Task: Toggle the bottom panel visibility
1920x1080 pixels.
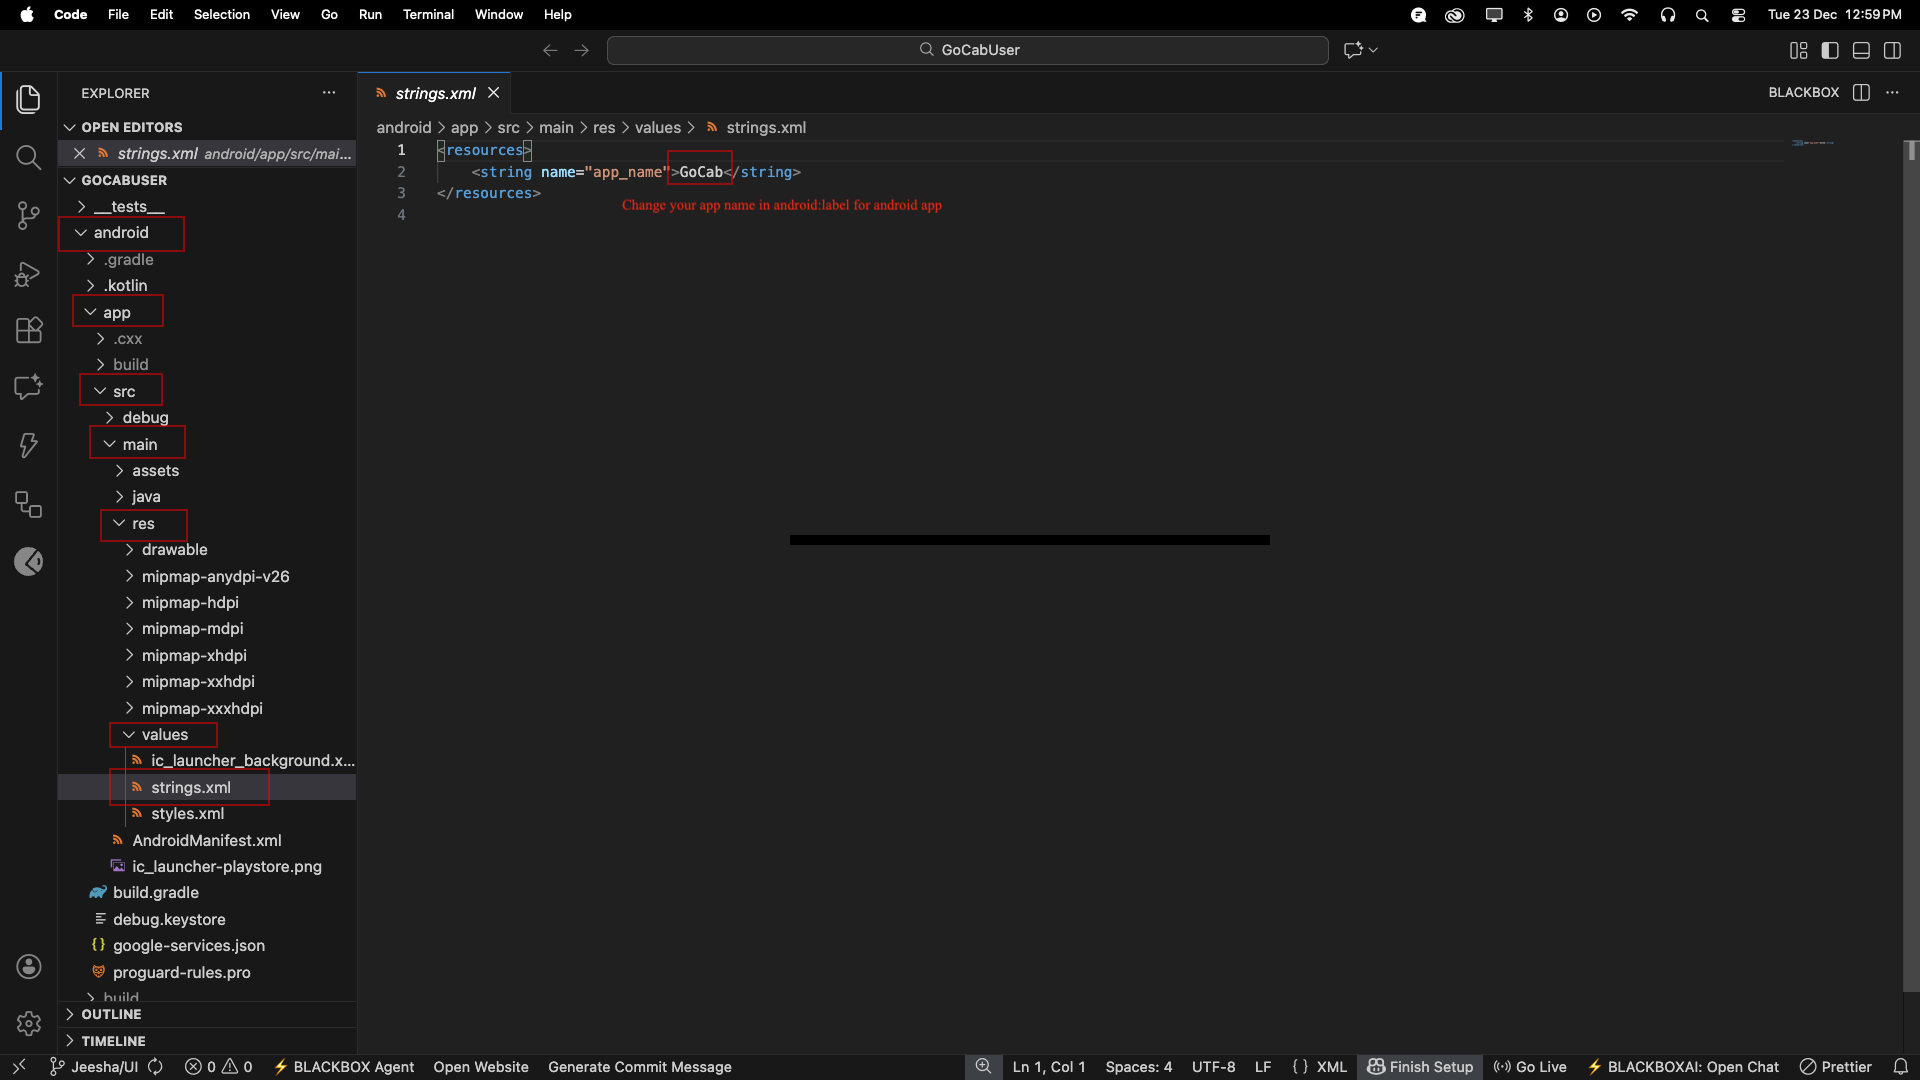Action: pos(1861,50)
